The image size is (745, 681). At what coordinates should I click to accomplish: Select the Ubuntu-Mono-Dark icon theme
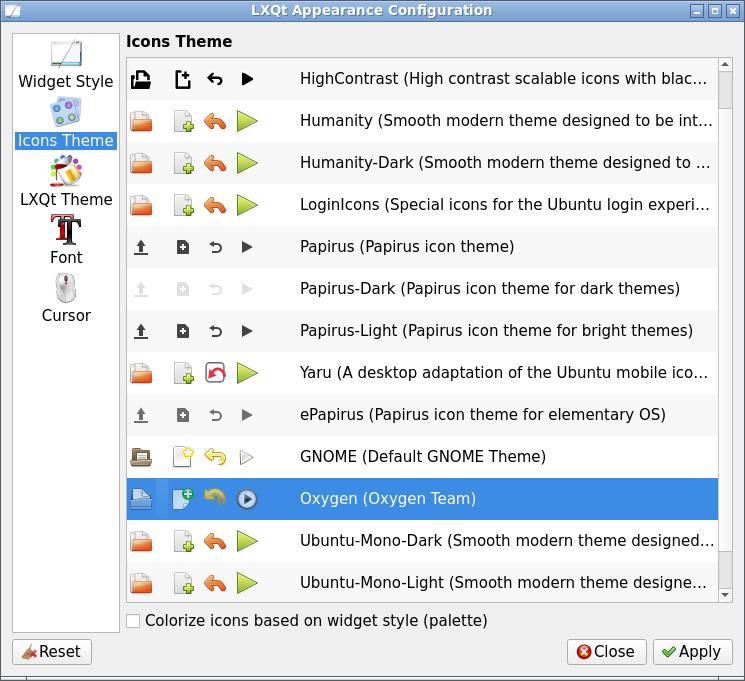coord(506,541)
